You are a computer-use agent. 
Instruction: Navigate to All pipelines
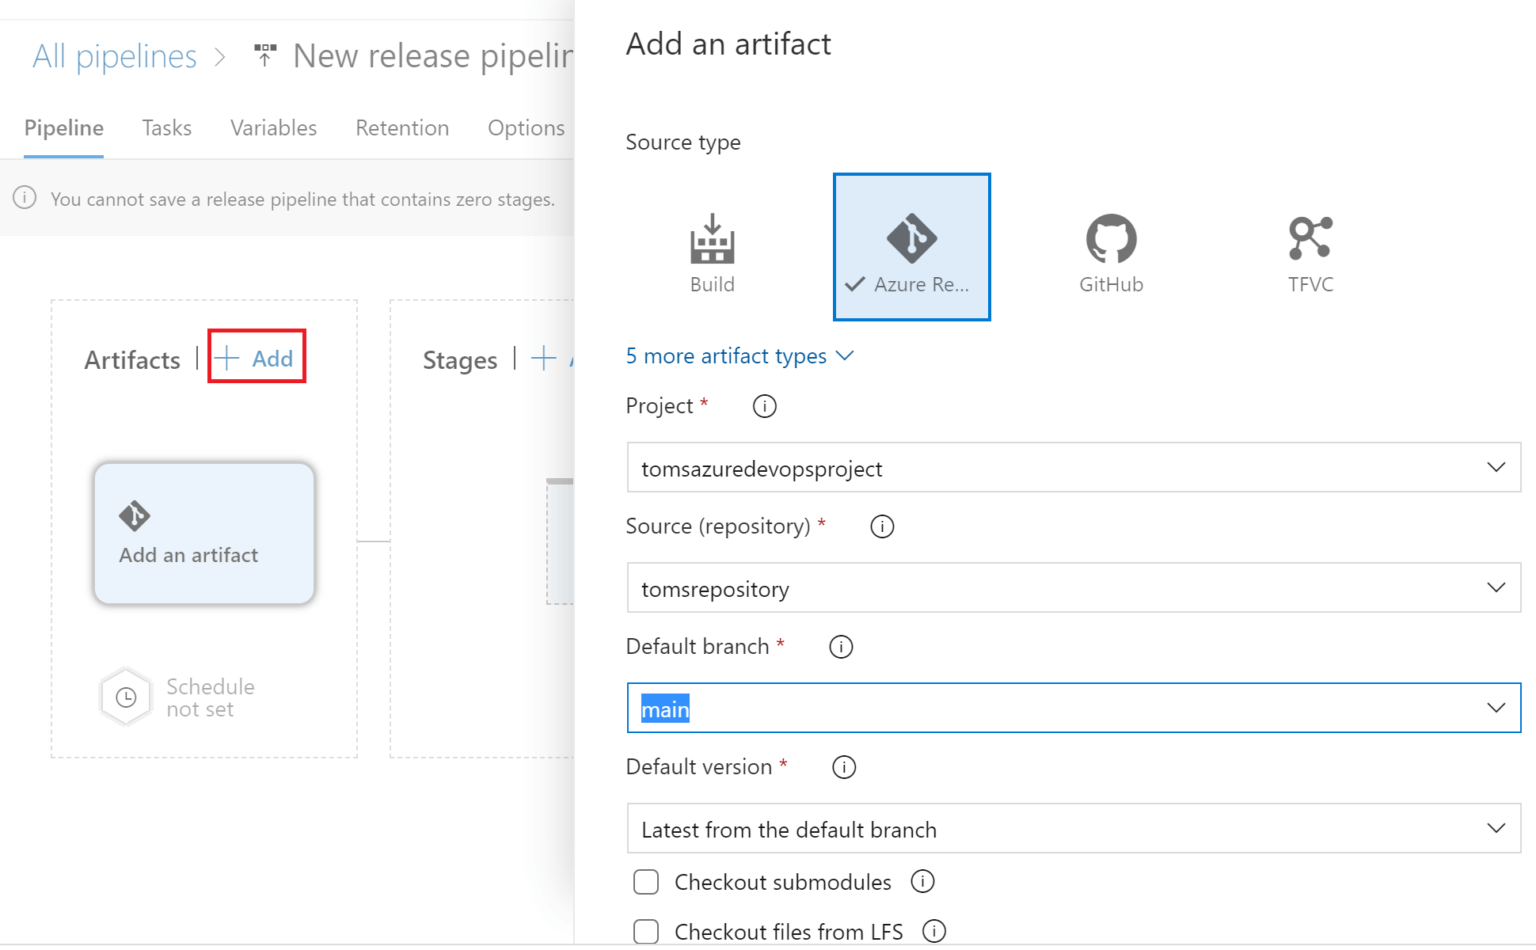point(114,56)
